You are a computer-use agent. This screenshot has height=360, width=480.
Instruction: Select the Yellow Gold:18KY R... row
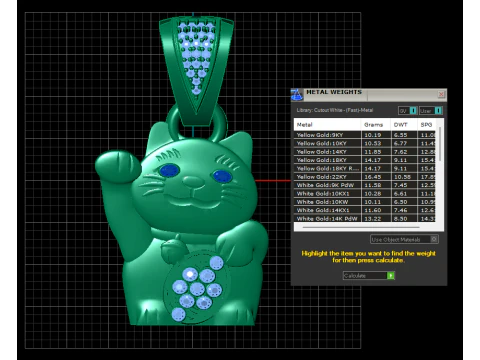coord(365,168)
